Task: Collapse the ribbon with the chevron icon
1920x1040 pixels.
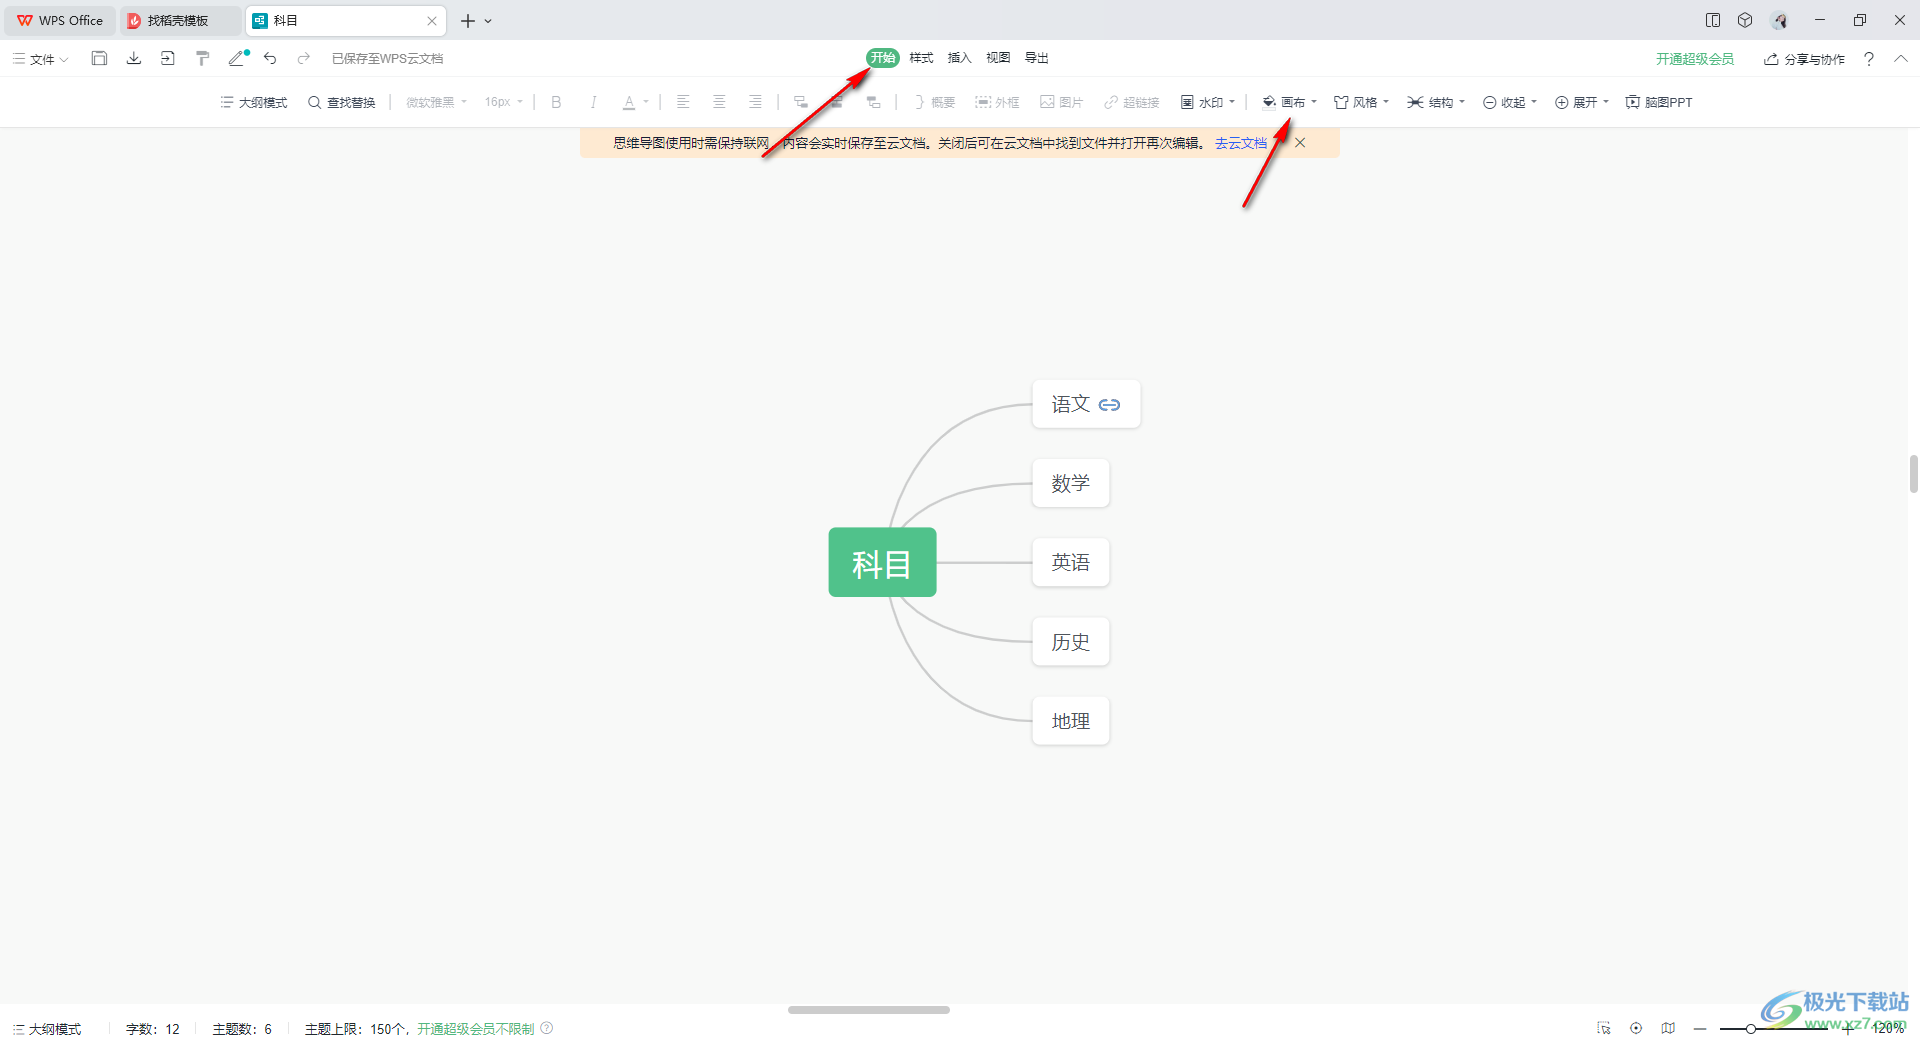Action: point(1901,59)
